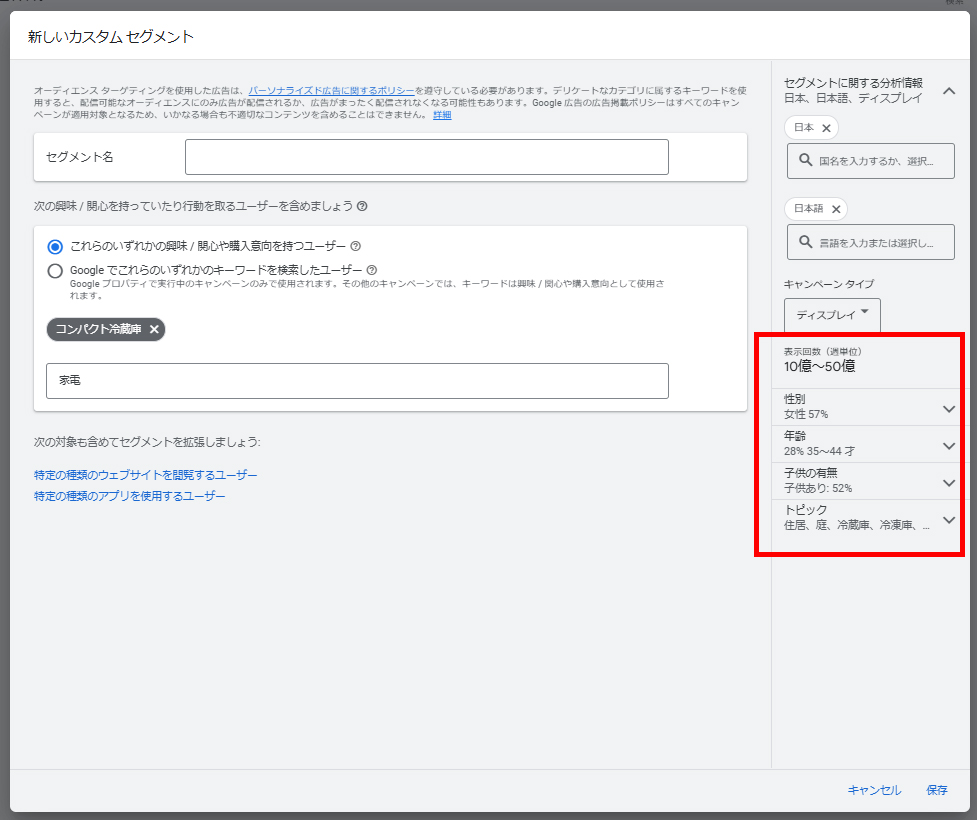This screenshot has height=820, width=977.
Task: Expand the 年齢 insight row
Action: pos(949,445)
